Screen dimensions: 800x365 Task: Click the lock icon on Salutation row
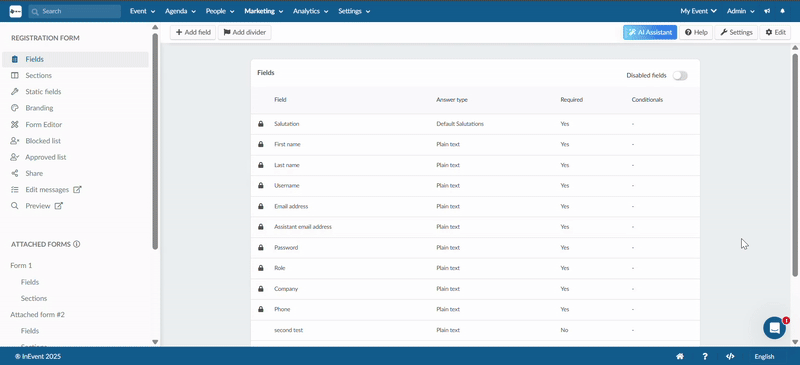pyautogui.click(x=261, y=124)
